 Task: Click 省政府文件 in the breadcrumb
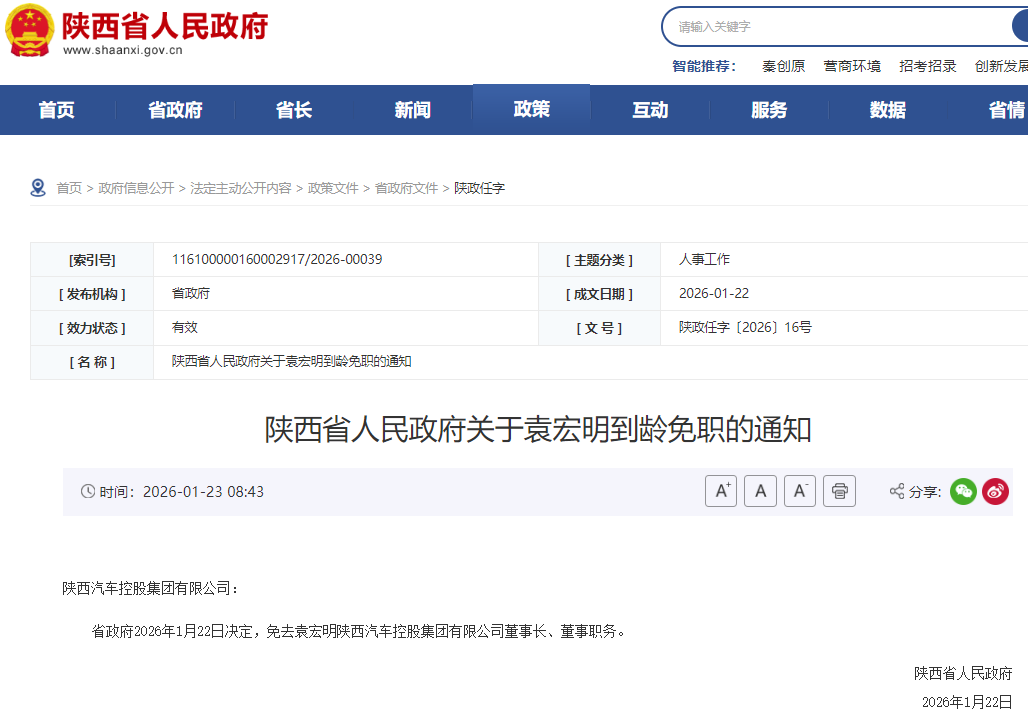(x=408, y=186)
